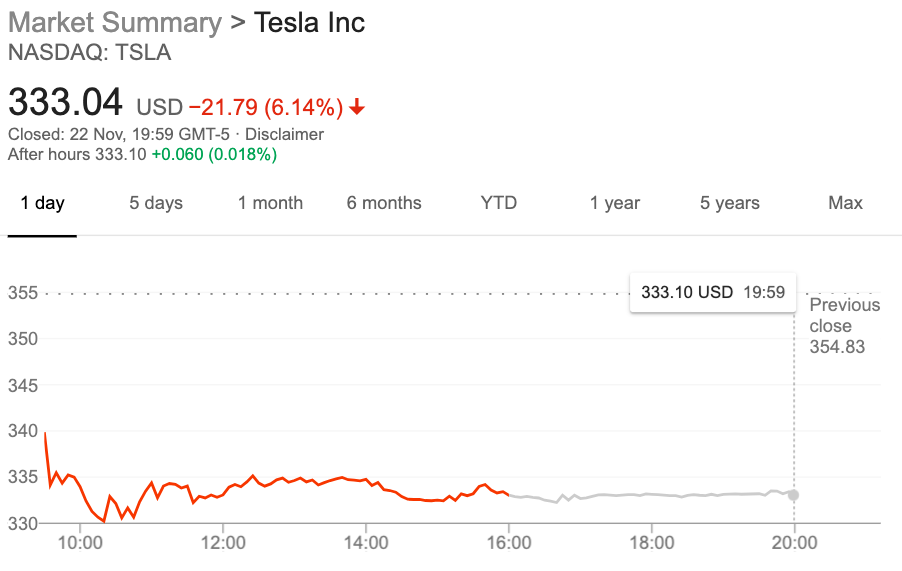Click the gray dot at chart end
This screenshot has height=571, width=902.
tap(793, 495)
